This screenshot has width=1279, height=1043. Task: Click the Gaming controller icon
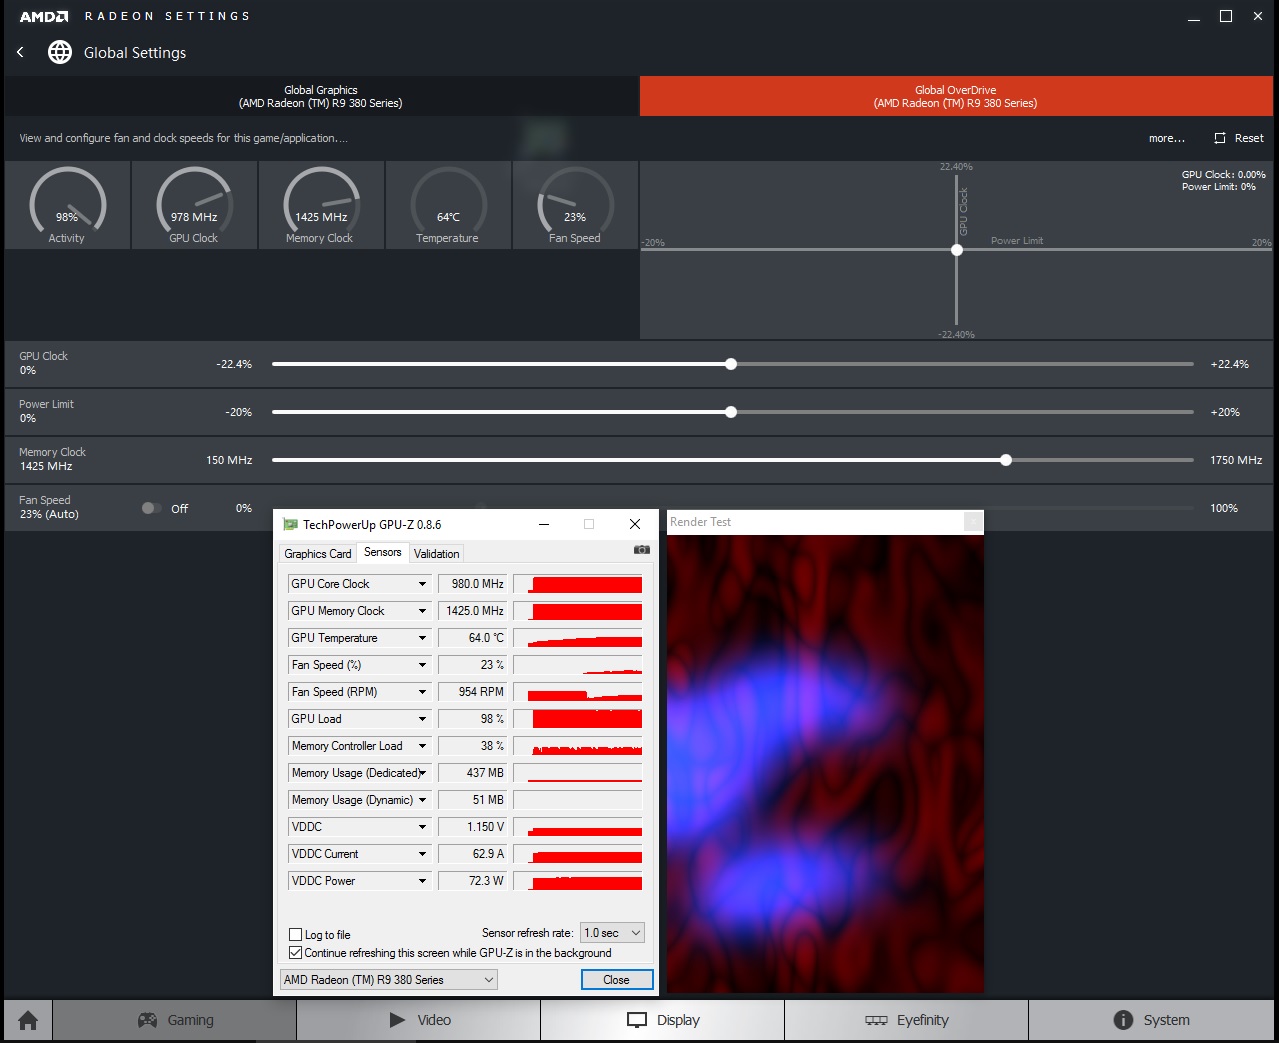point(147,1020)
